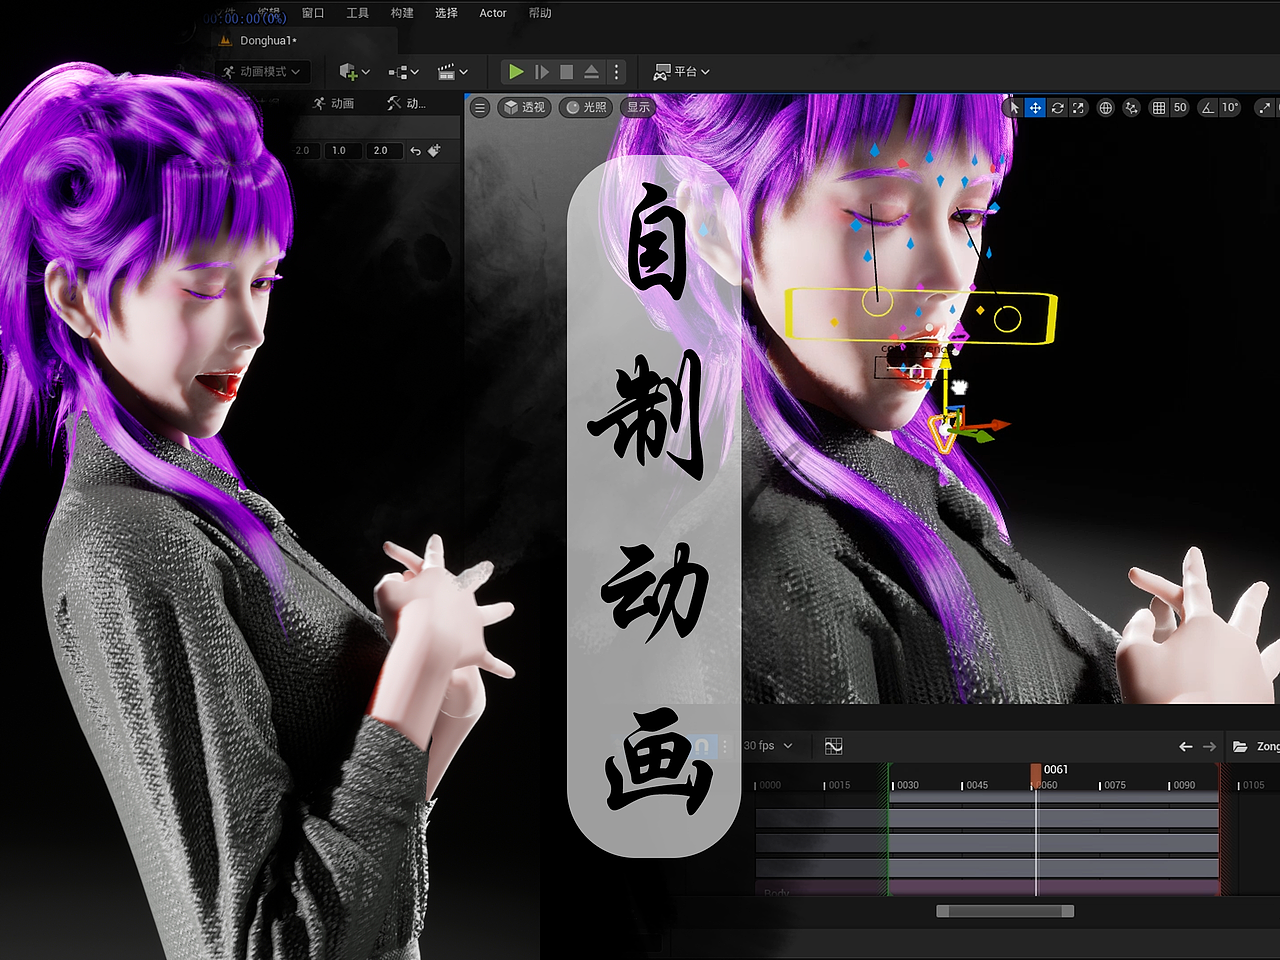This screenshot has height=960, width=1280.
Task: Click the Stop simulation button
Action: (x=567, y=72)
